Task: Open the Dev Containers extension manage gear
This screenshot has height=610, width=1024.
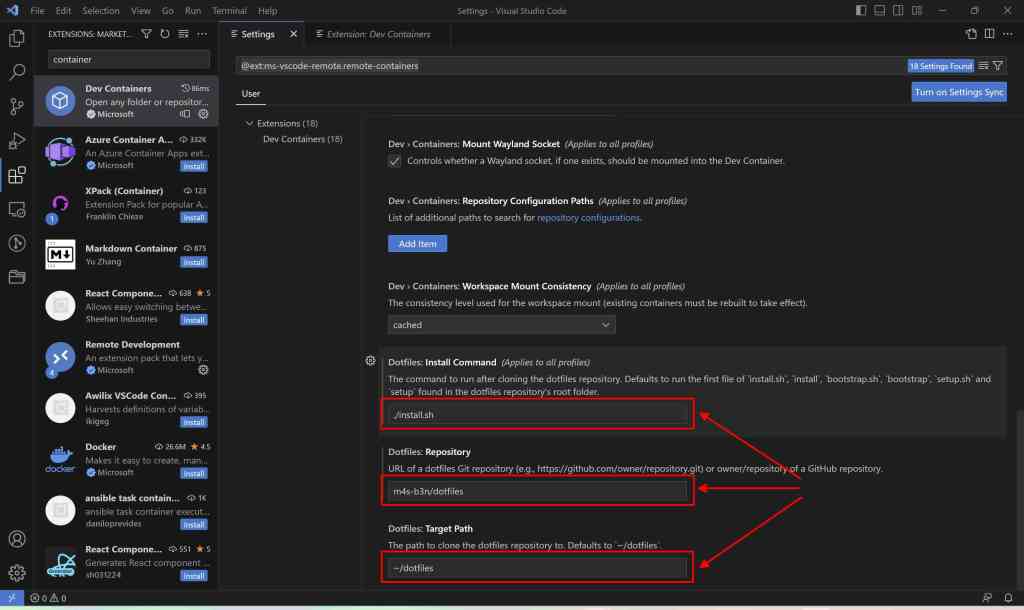Action: [203, 114]
